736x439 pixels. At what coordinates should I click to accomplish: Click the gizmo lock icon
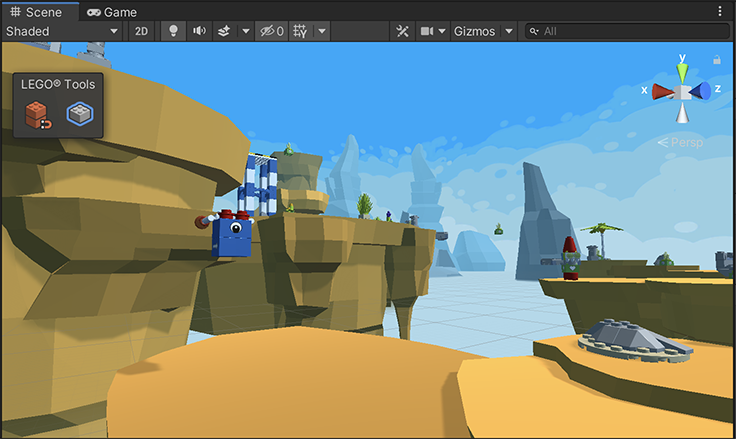click(x=717, y=60)
